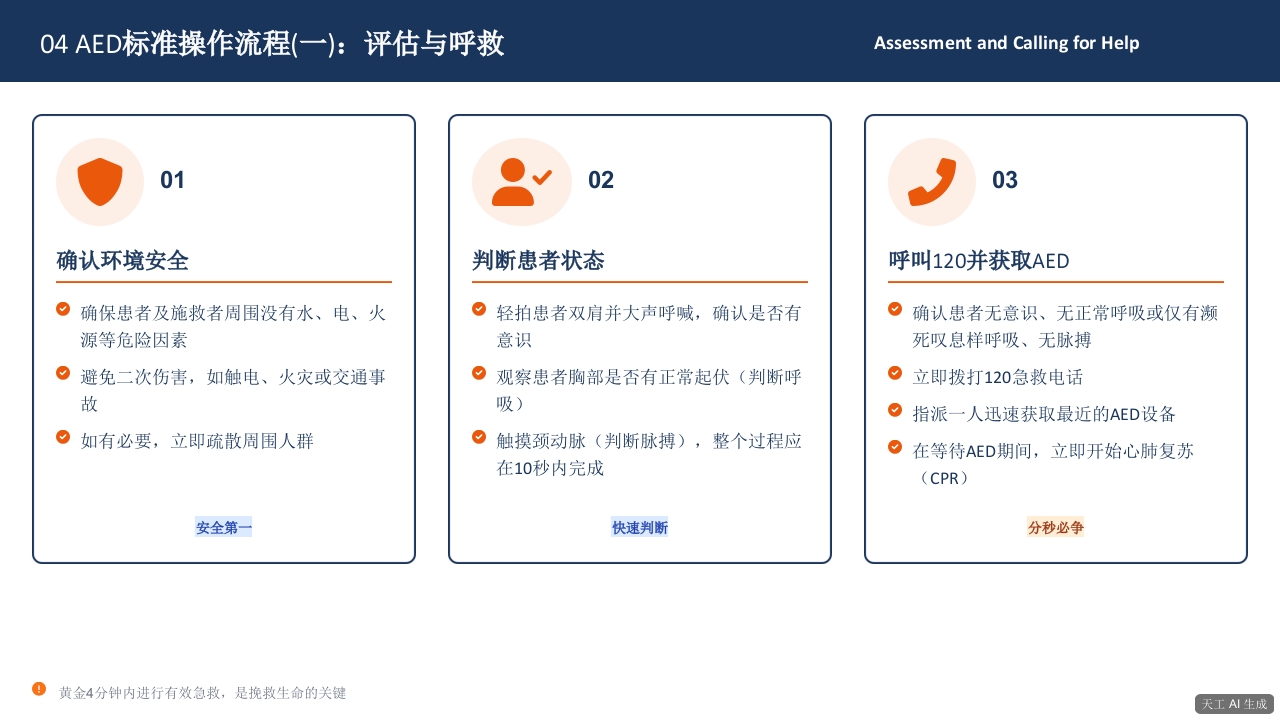Click the first checkmark bullet under 确认环境安全
The image size is (1280, 720).
click(x=63, y=309)
